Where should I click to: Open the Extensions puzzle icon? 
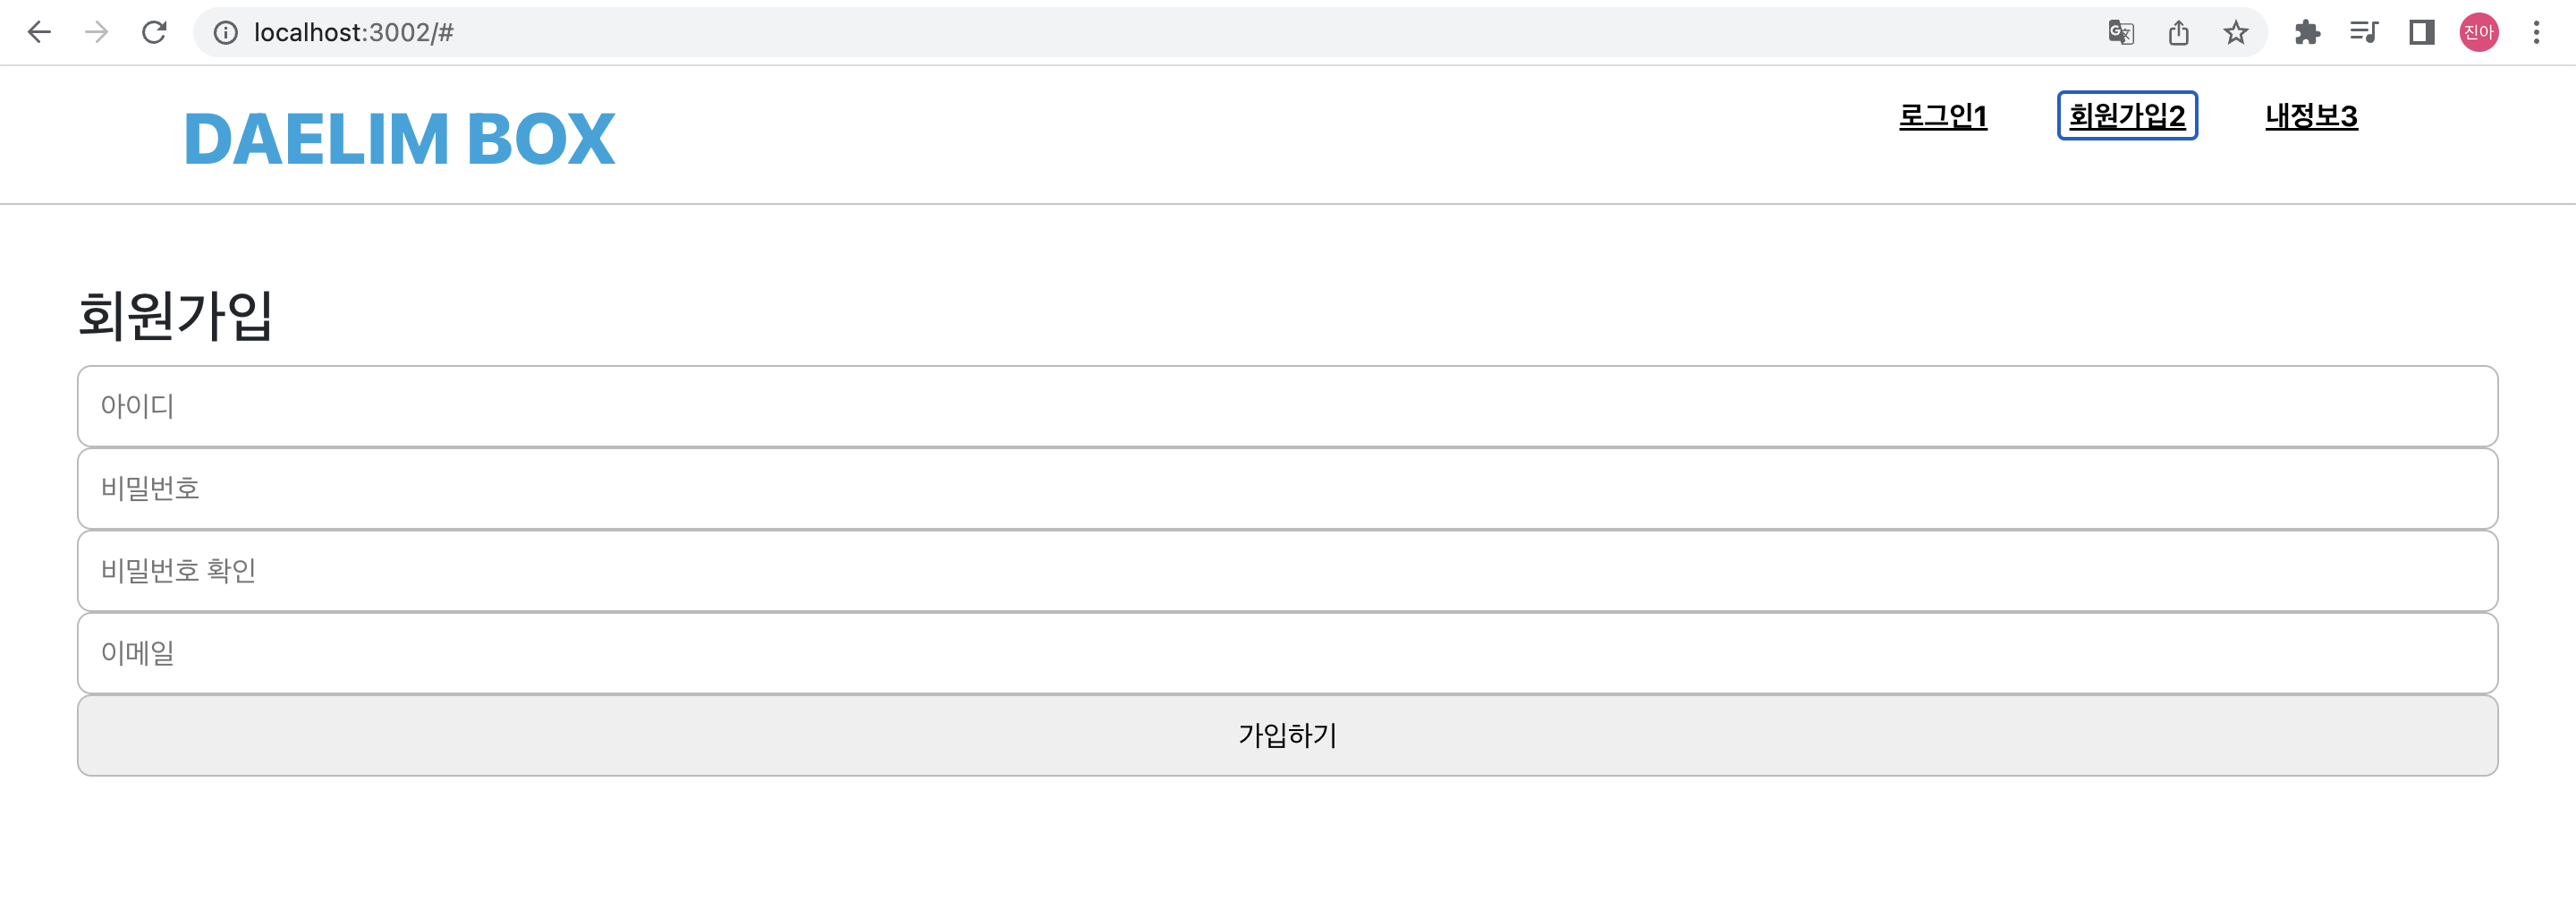[x=2307, y=33]
